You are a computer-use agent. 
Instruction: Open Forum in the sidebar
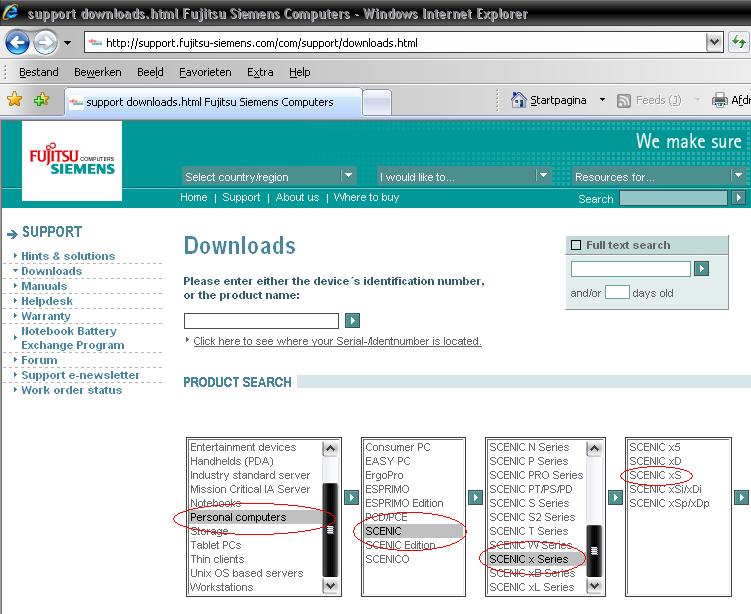39,360
